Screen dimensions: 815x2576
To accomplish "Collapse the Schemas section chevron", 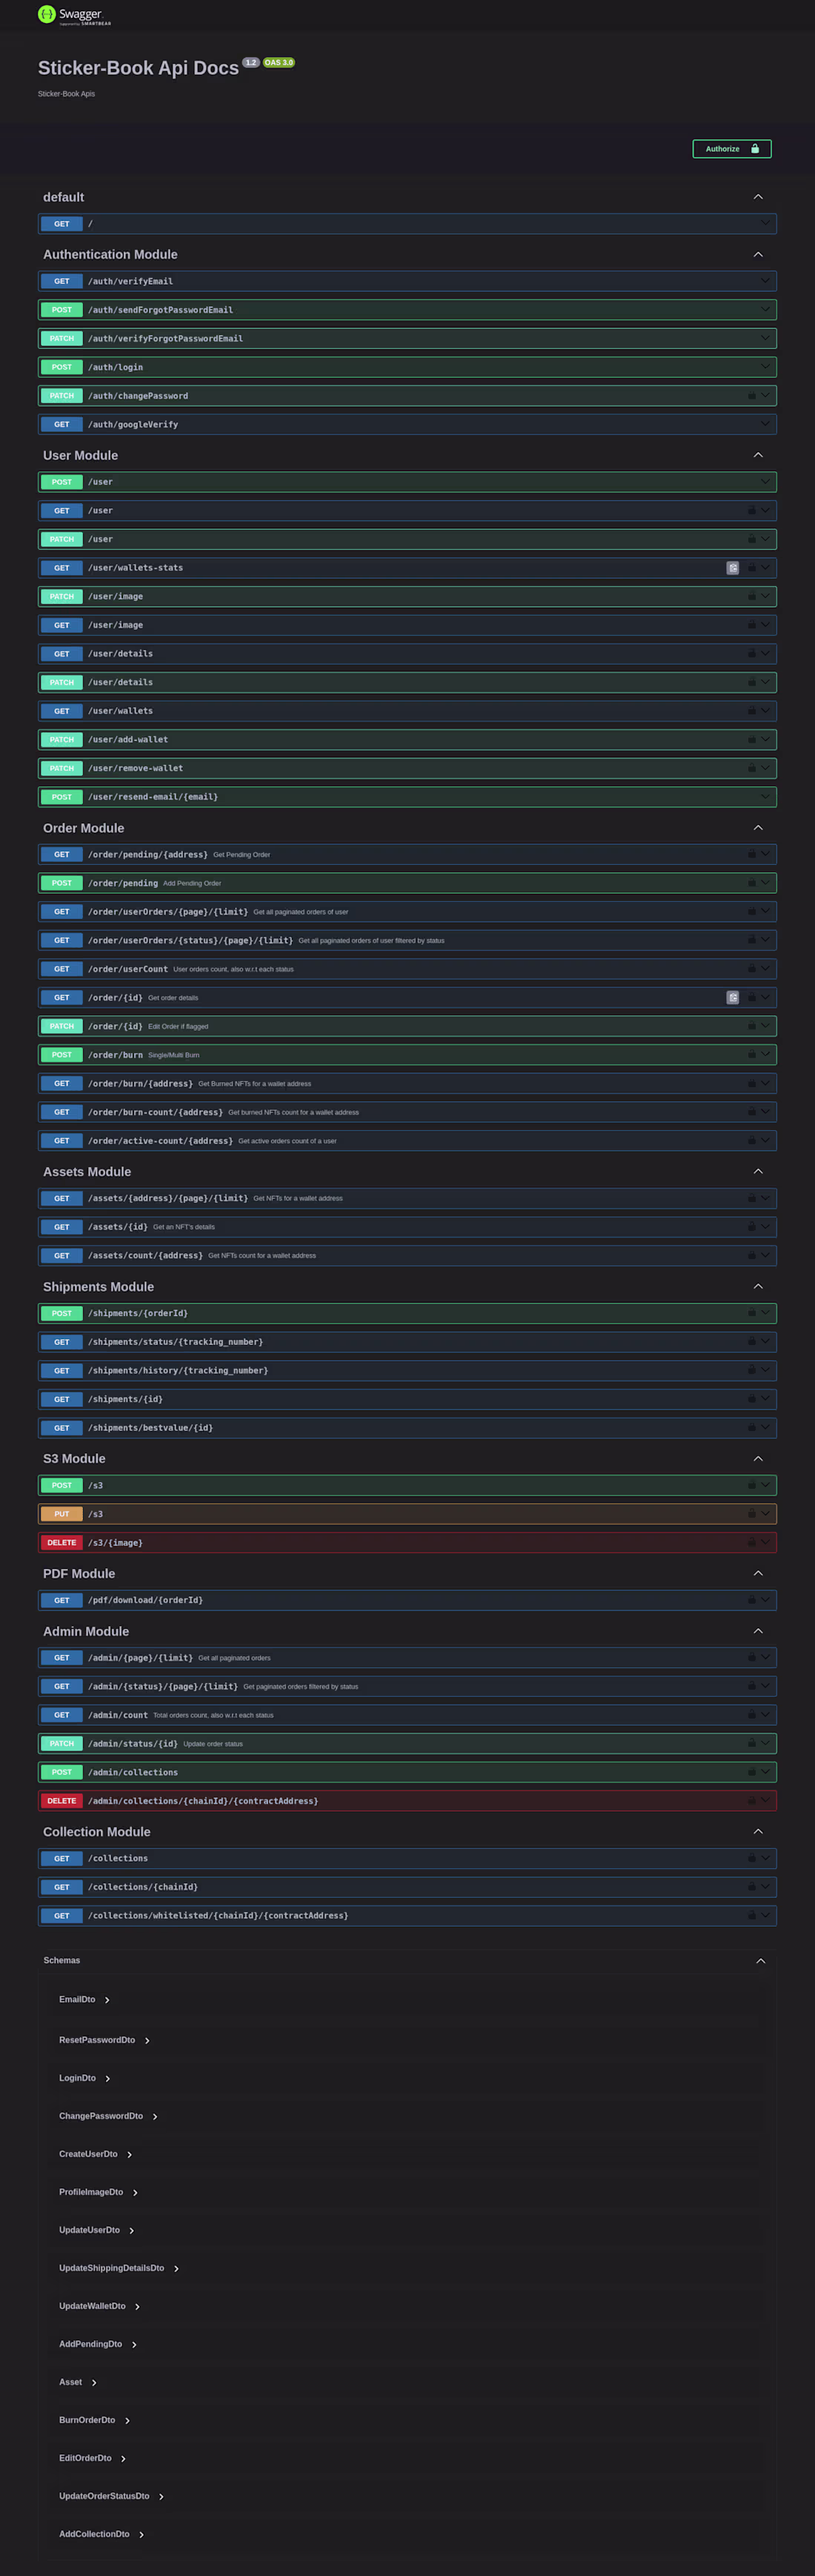I will 760,1961.
